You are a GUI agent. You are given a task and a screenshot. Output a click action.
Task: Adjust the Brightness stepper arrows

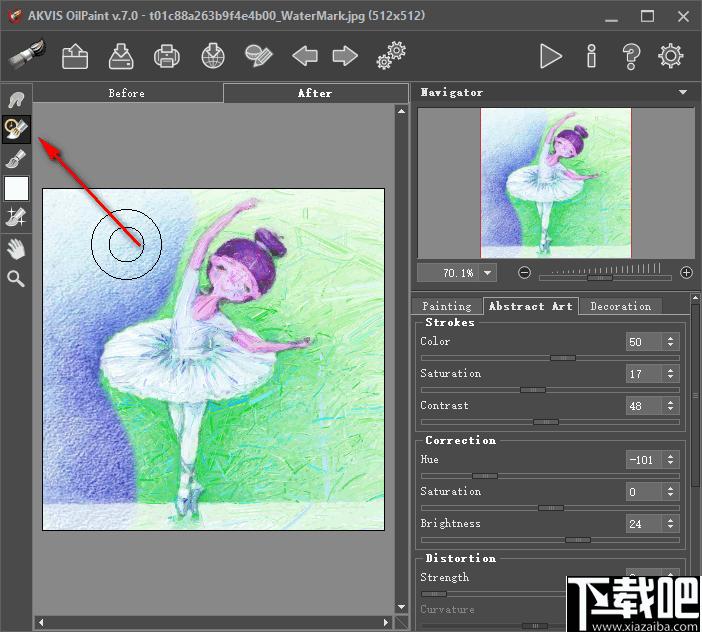(x=670, y=524)
